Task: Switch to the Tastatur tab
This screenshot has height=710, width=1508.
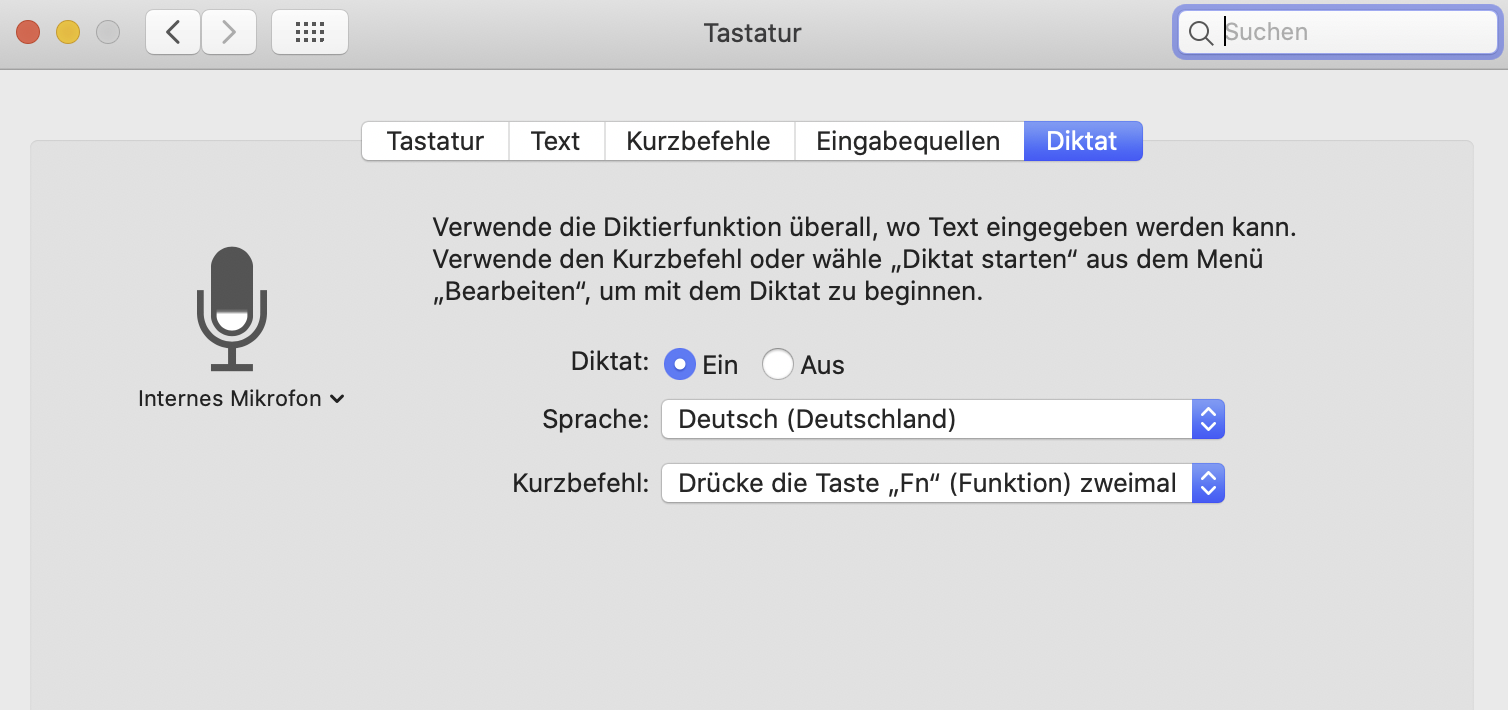Action: click(435, 141)
